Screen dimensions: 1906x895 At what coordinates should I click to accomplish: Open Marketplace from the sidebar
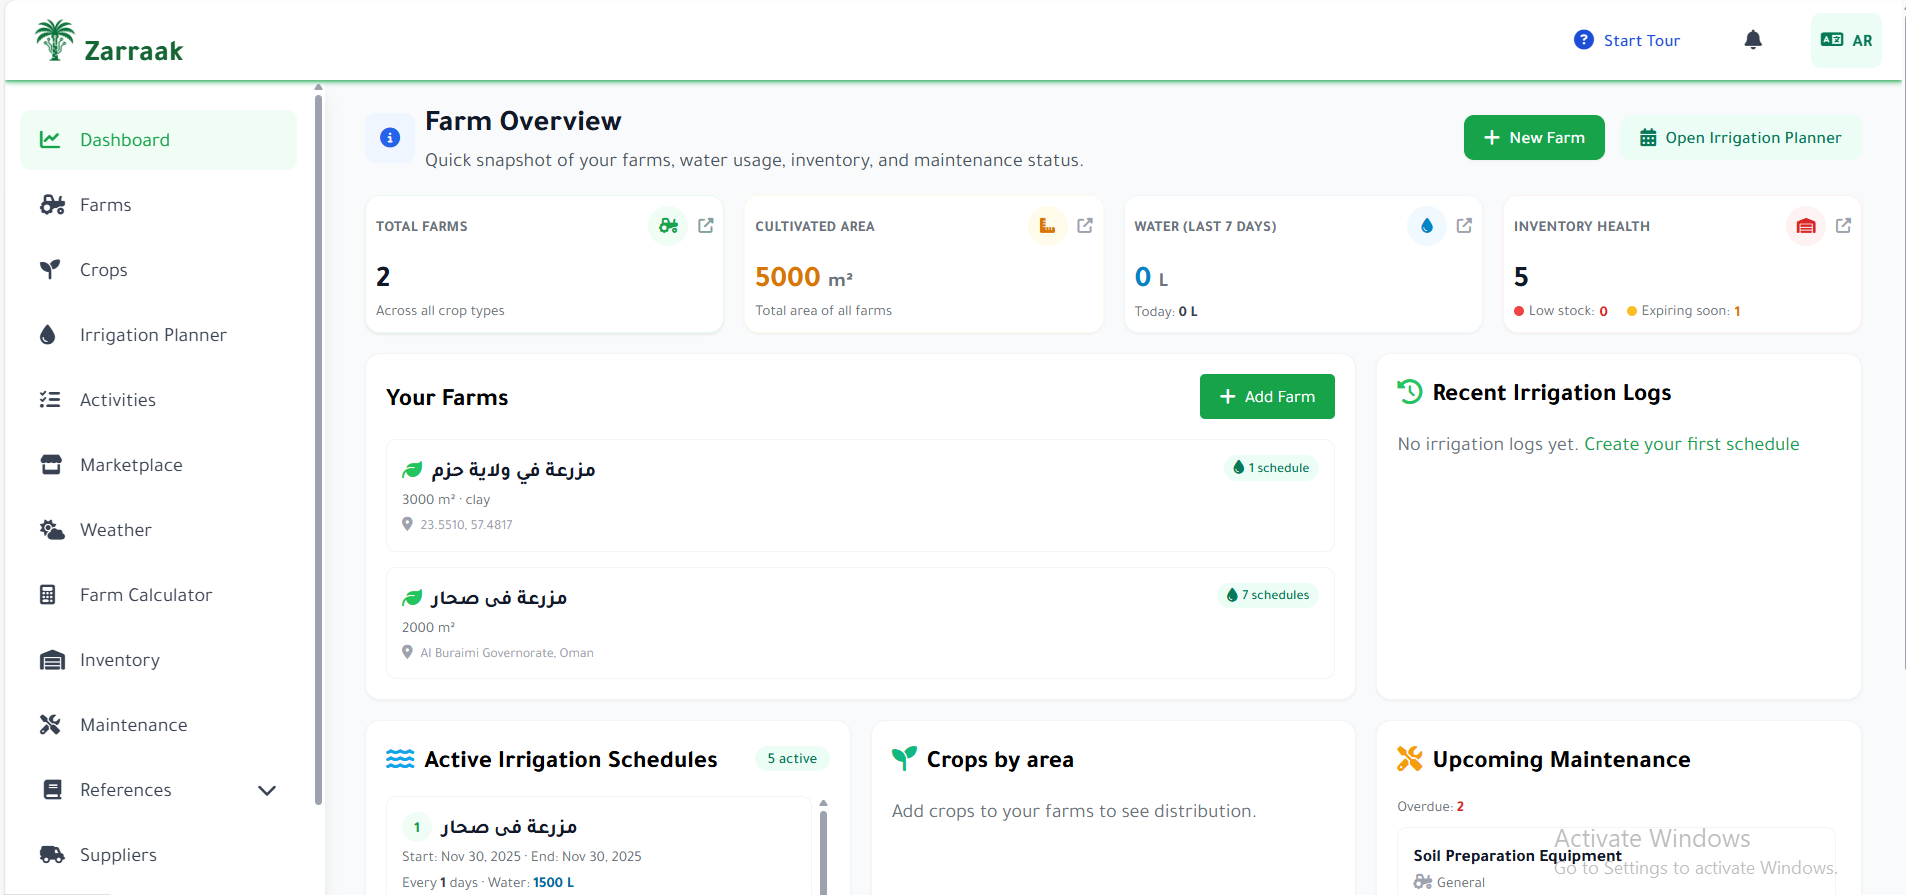tap(159, 465)
